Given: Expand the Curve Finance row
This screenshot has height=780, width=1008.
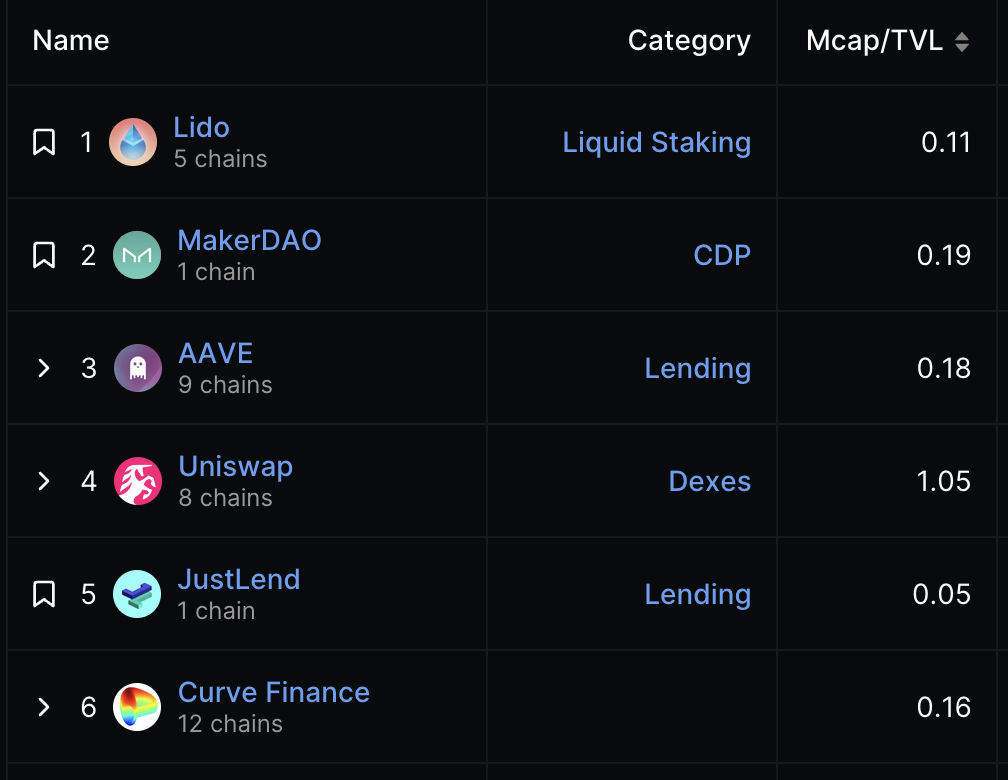Looking at the screenshot, I should pyautogui.click(x=44, y=707).
